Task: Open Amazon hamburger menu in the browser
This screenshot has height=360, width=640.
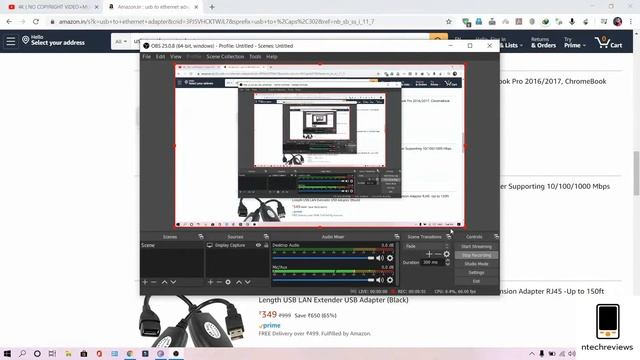Action: [x=11, y=41]
